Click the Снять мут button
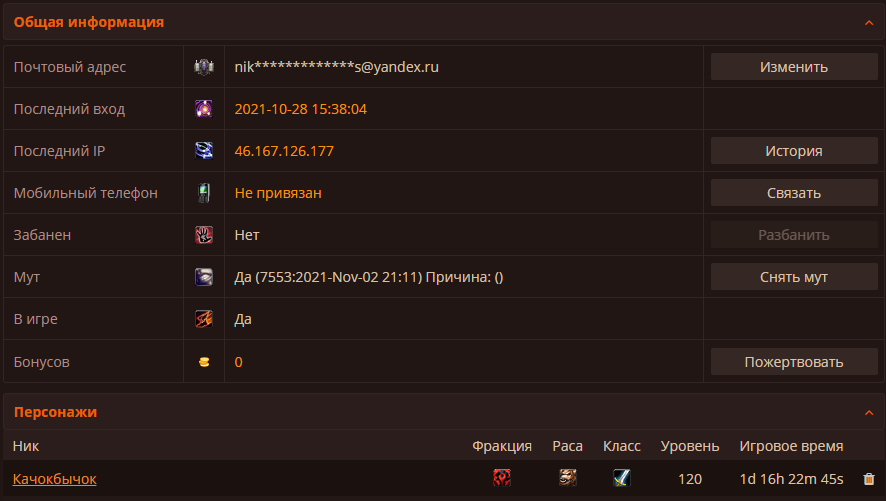 (x=794, y=277)
